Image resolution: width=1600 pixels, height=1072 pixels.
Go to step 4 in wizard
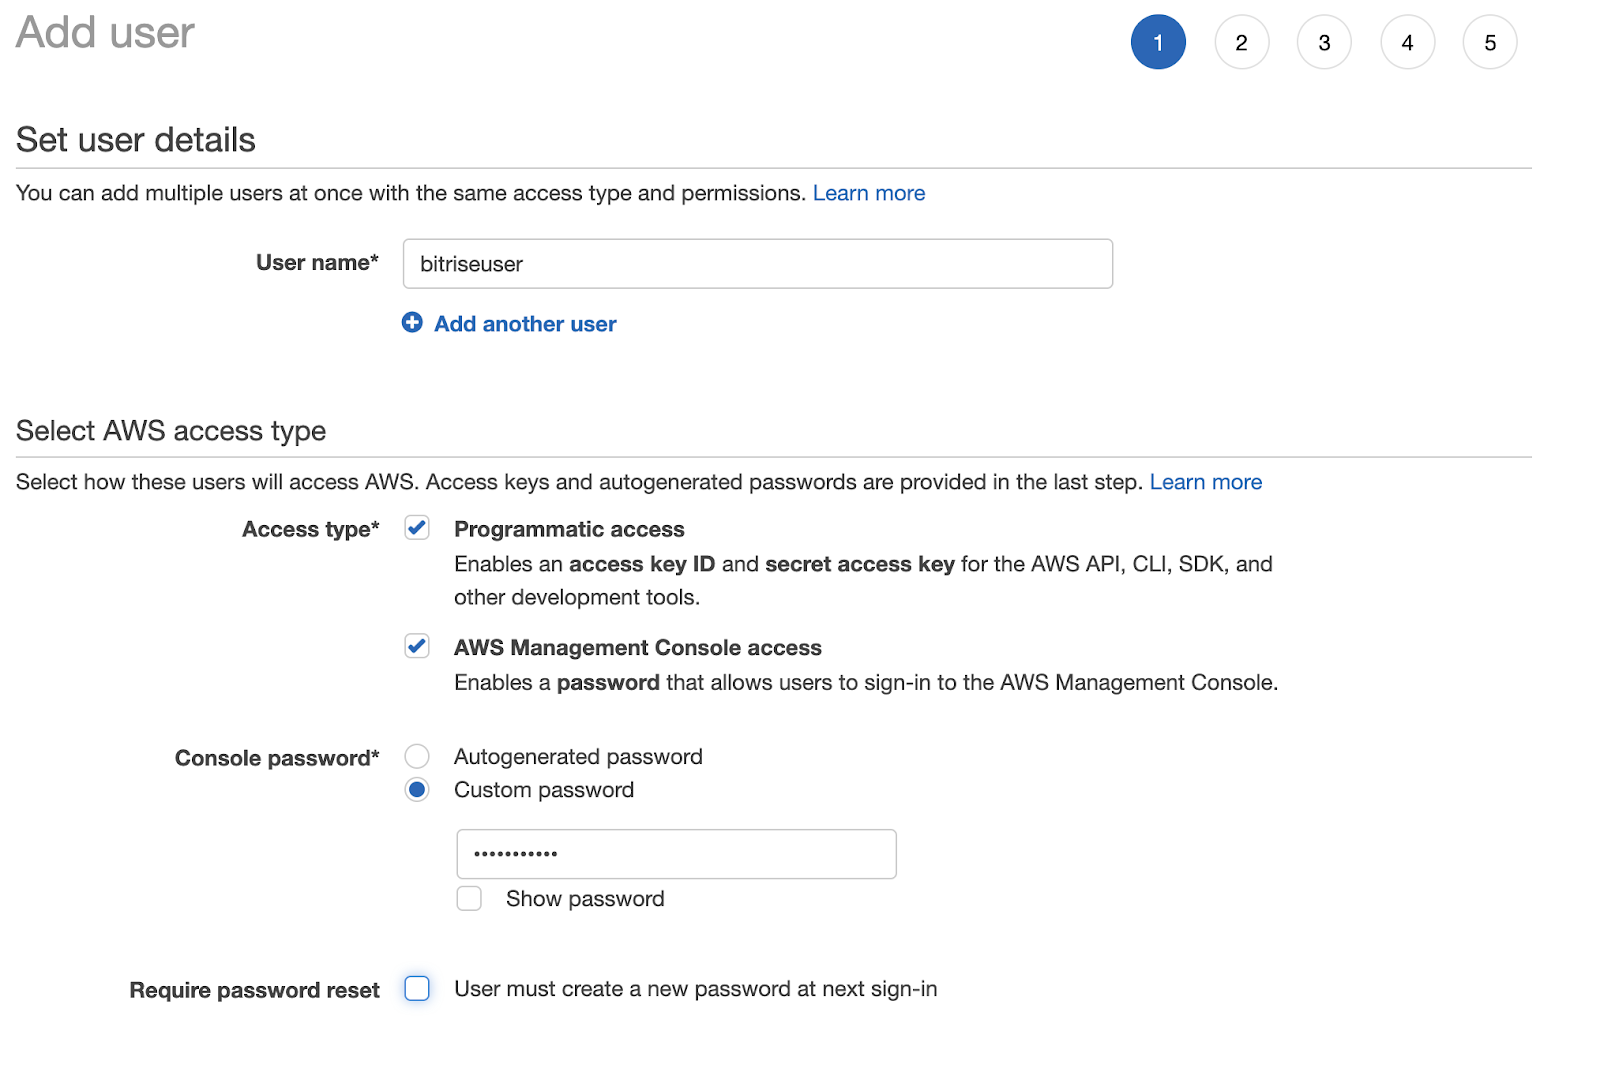[1408, 42]
